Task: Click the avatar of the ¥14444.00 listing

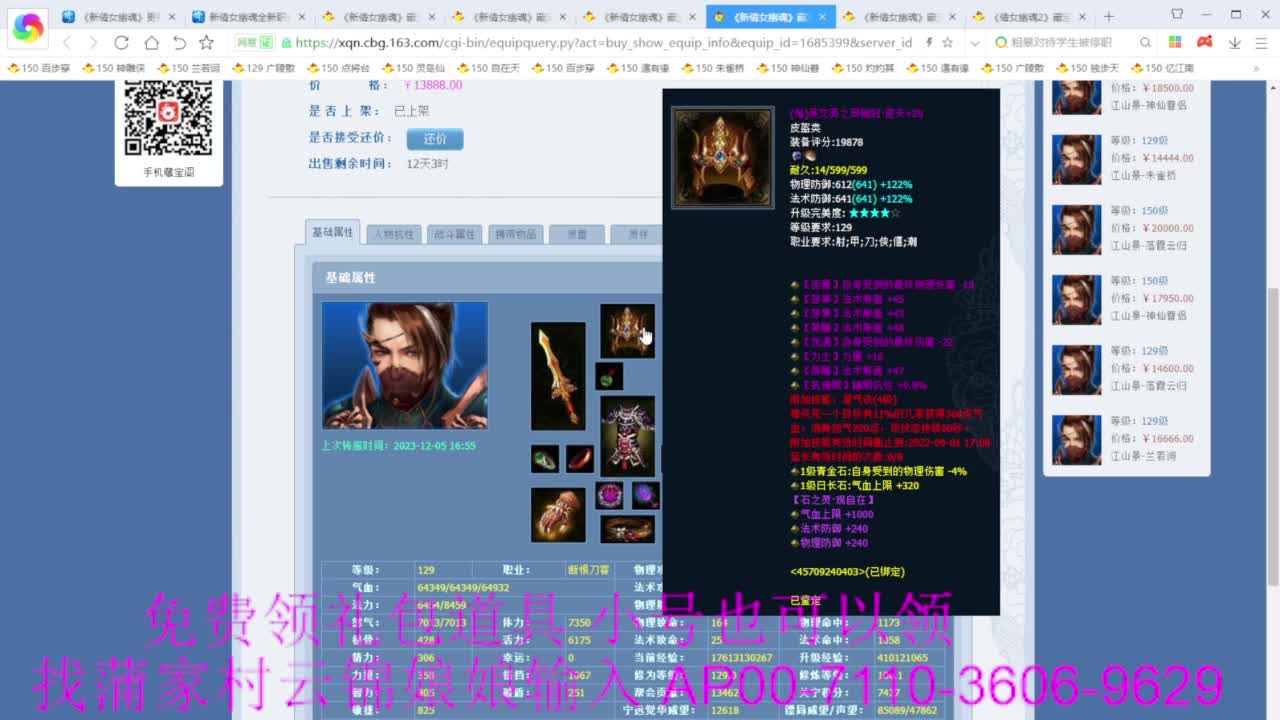Action: (x=1076, y=159)
